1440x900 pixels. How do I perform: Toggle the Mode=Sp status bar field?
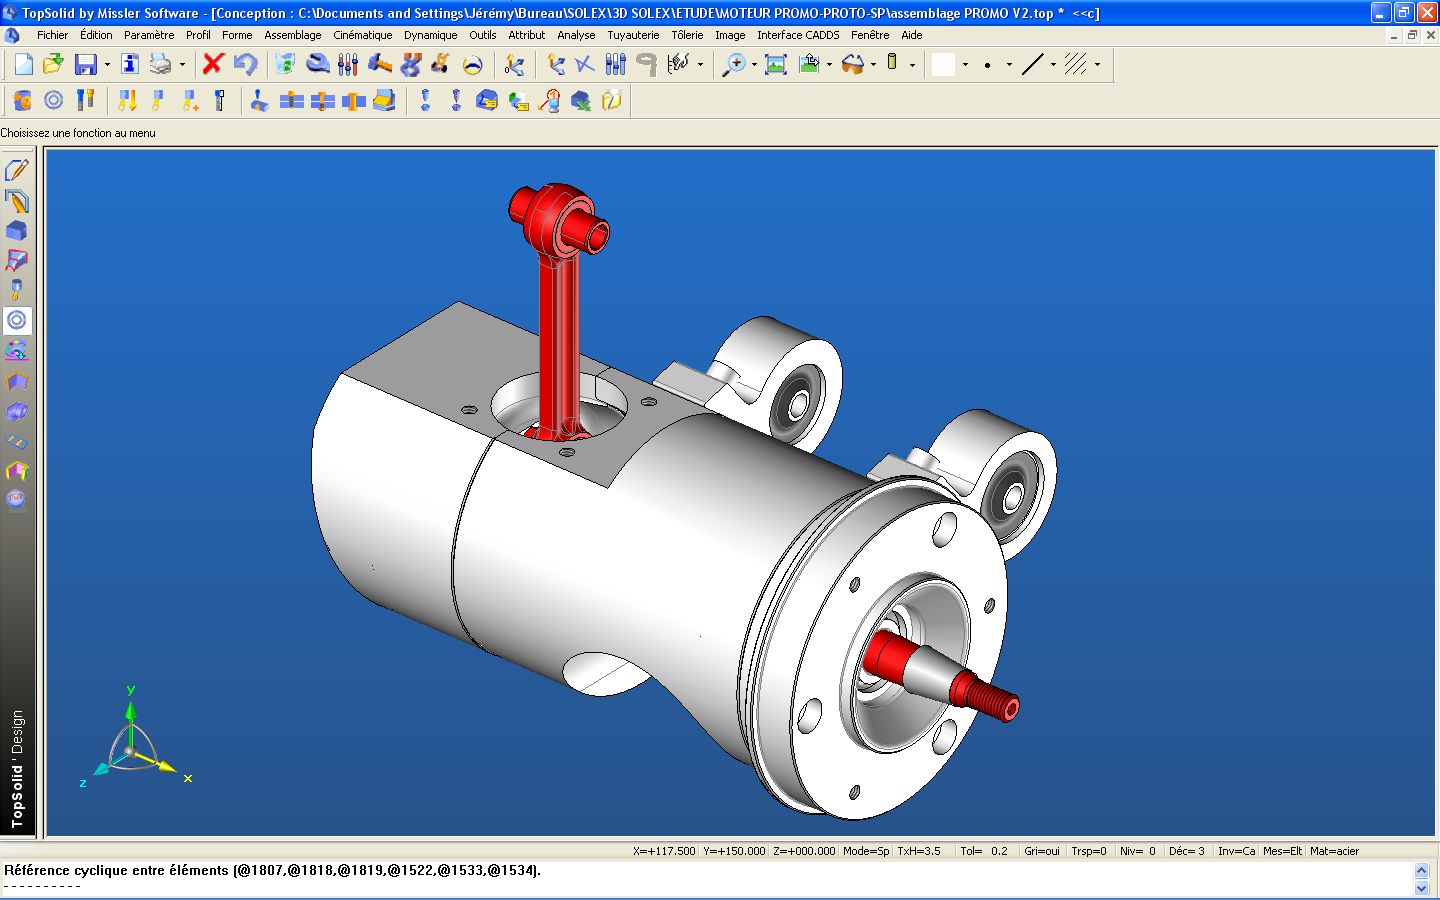pos(865,851)
